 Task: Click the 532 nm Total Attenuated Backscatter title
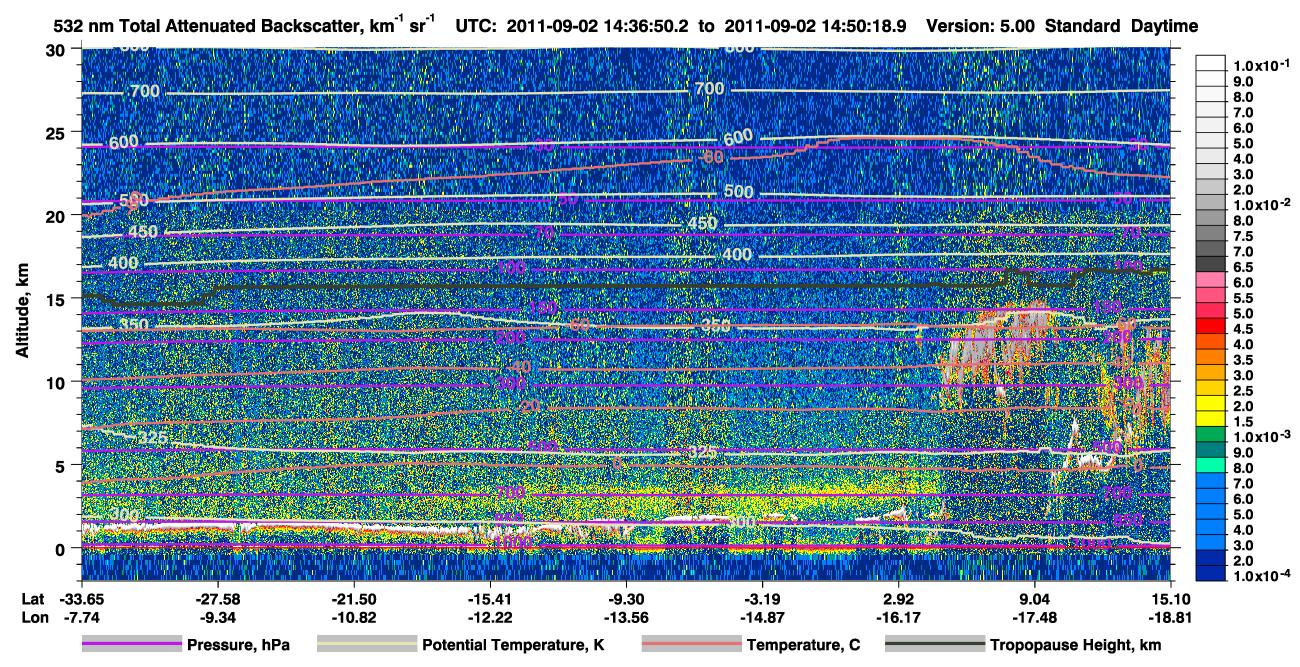tap(243, 25)
